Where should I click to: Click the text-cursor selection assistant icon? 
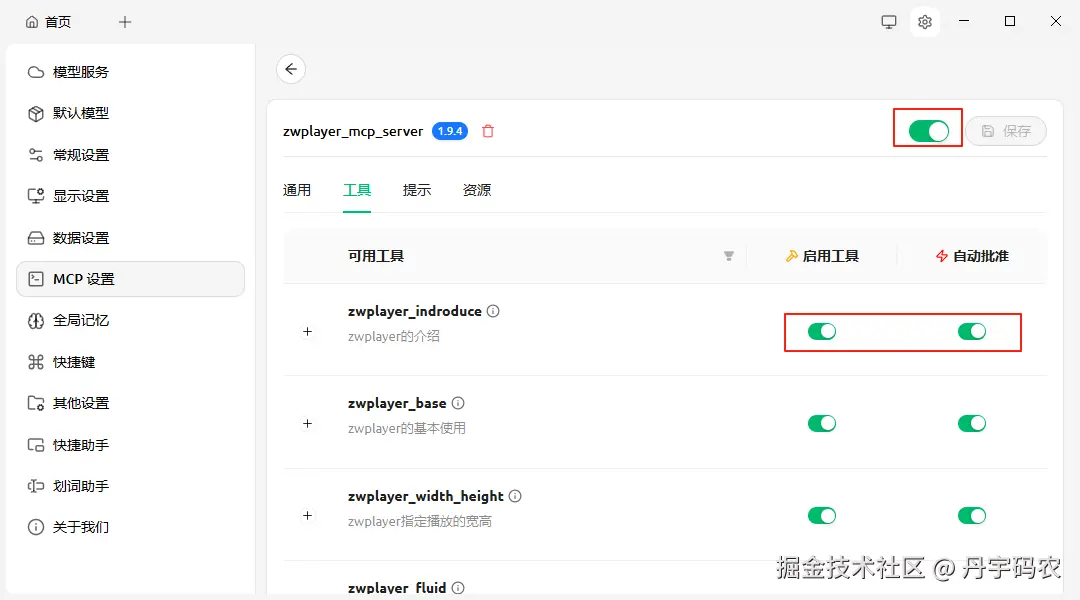point(36,486)
